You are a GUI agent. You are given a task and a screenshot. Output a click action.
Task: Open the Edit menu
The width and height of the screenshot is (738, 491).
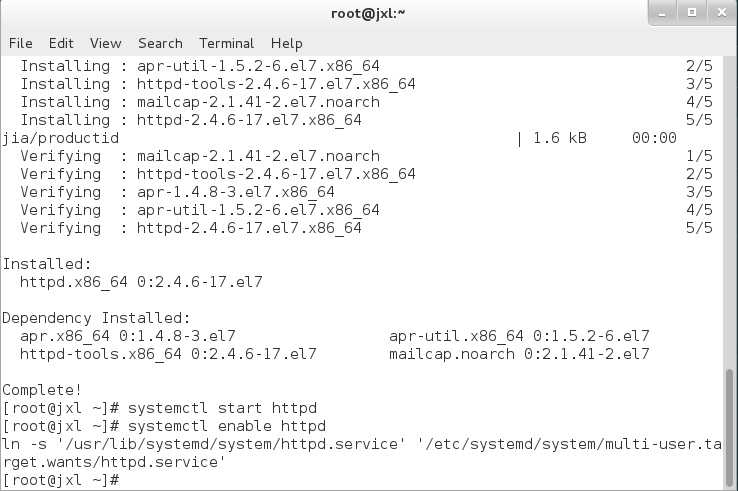click(x=61, y=43)
